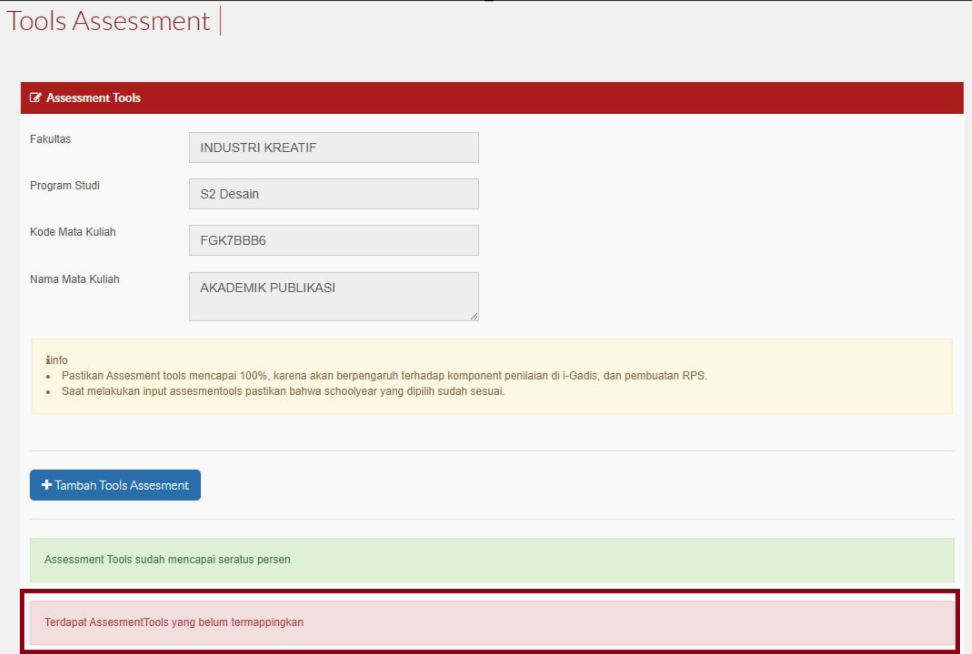Click the Nama Mata Kuliah label
The image size is (972, 654).
(x=75, y=279)
